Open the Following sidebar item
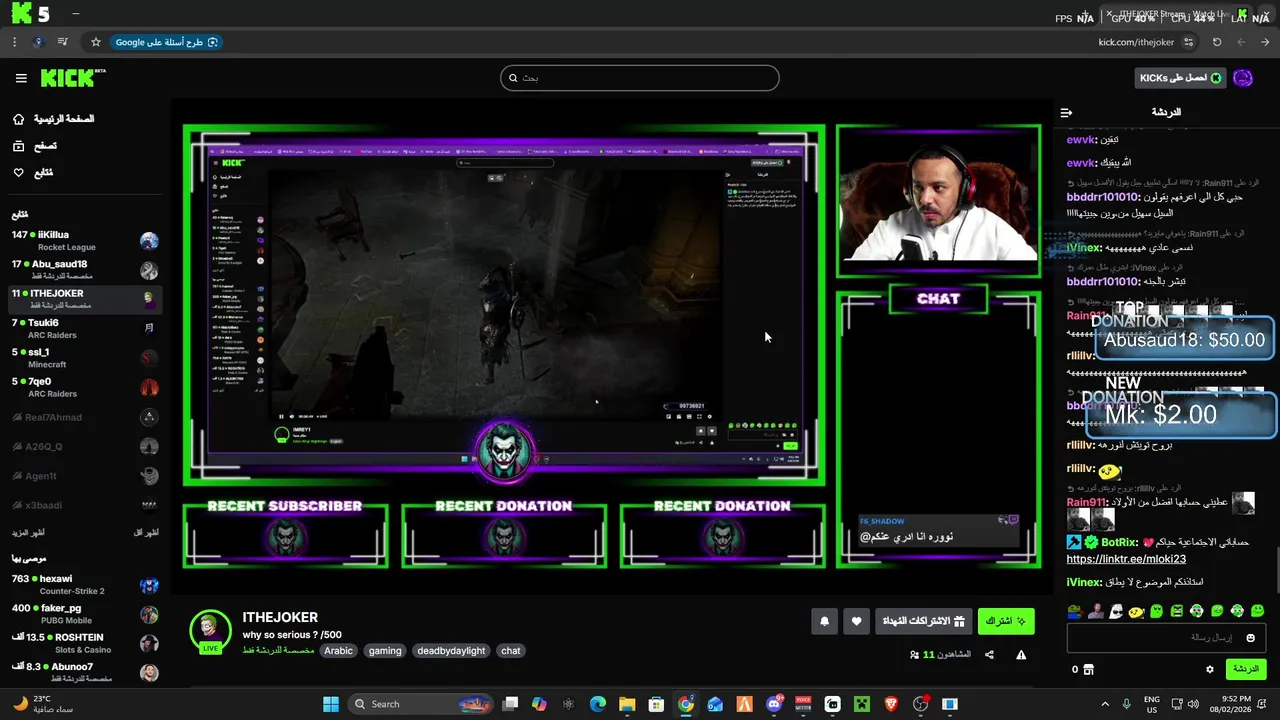This screenshot has width=1280, height=720. [33, 173]
